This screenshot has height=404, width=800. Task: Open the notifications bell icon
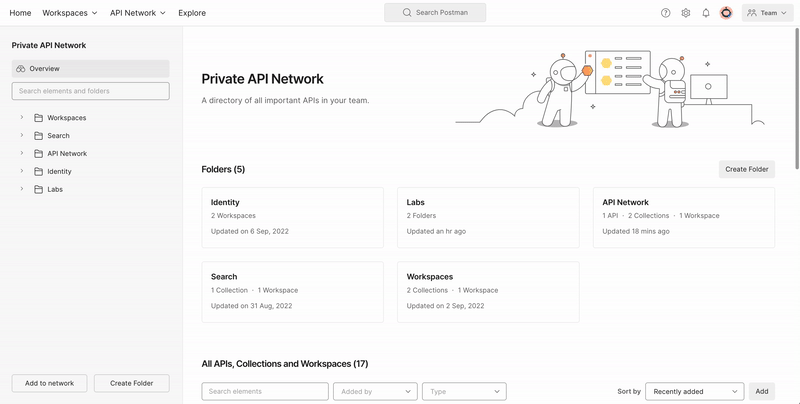[x=706, y=13]
